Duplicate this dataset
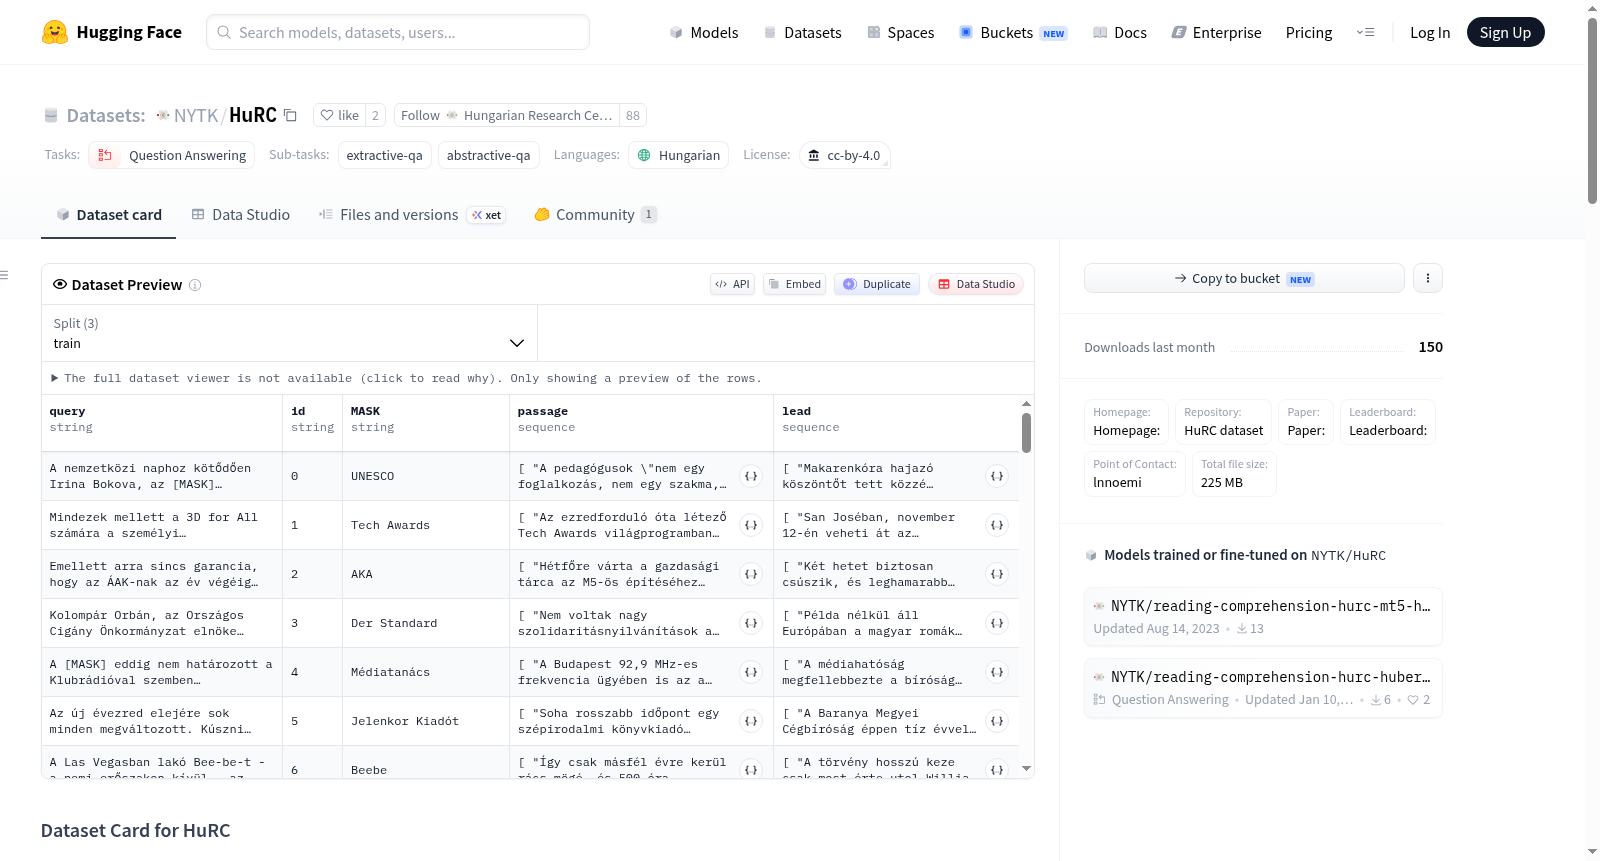Image resolution: width=1600 pixels, height=861 pixels. point(877,284)
